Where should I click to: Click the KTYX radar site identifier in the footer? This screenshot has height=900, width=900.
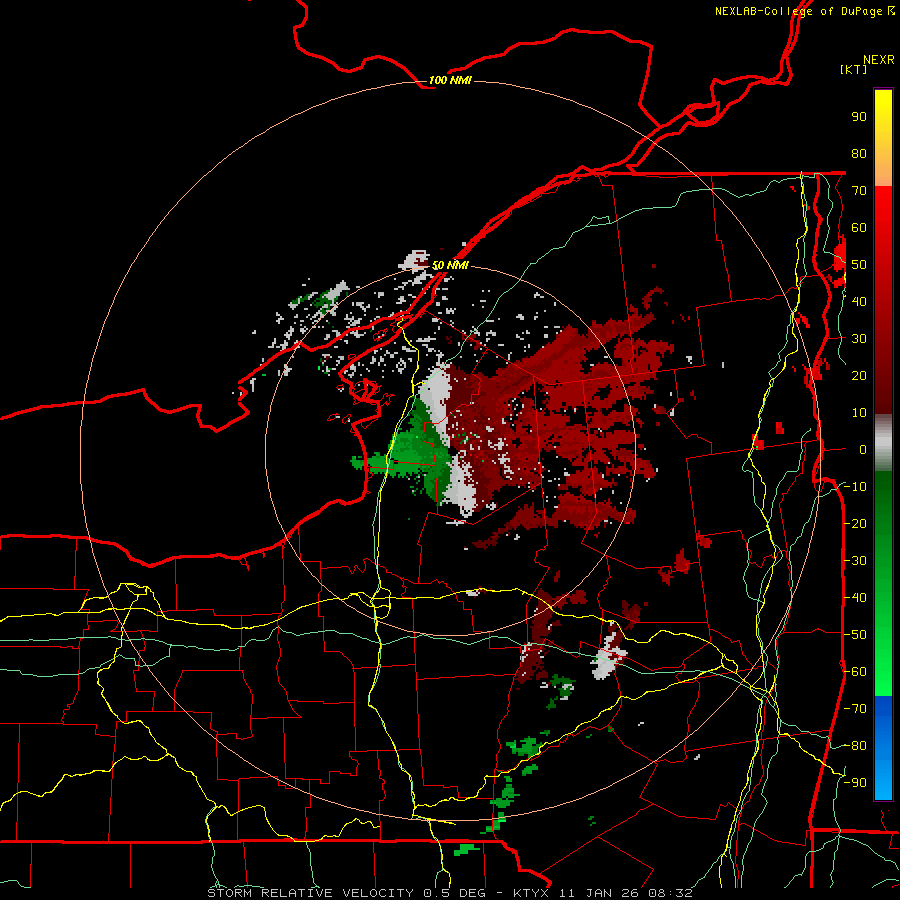pos(532,893)
